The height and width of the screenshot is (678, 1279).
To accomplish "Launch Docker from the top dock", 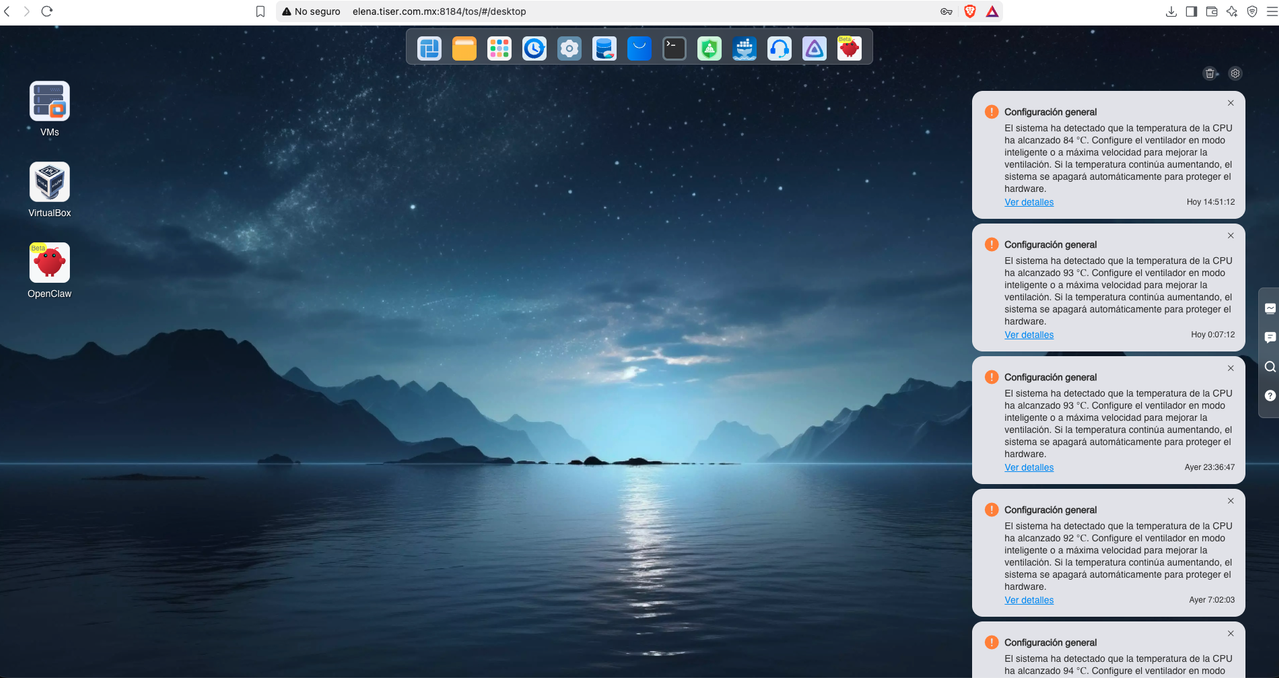I will click(x=745, y=48).
